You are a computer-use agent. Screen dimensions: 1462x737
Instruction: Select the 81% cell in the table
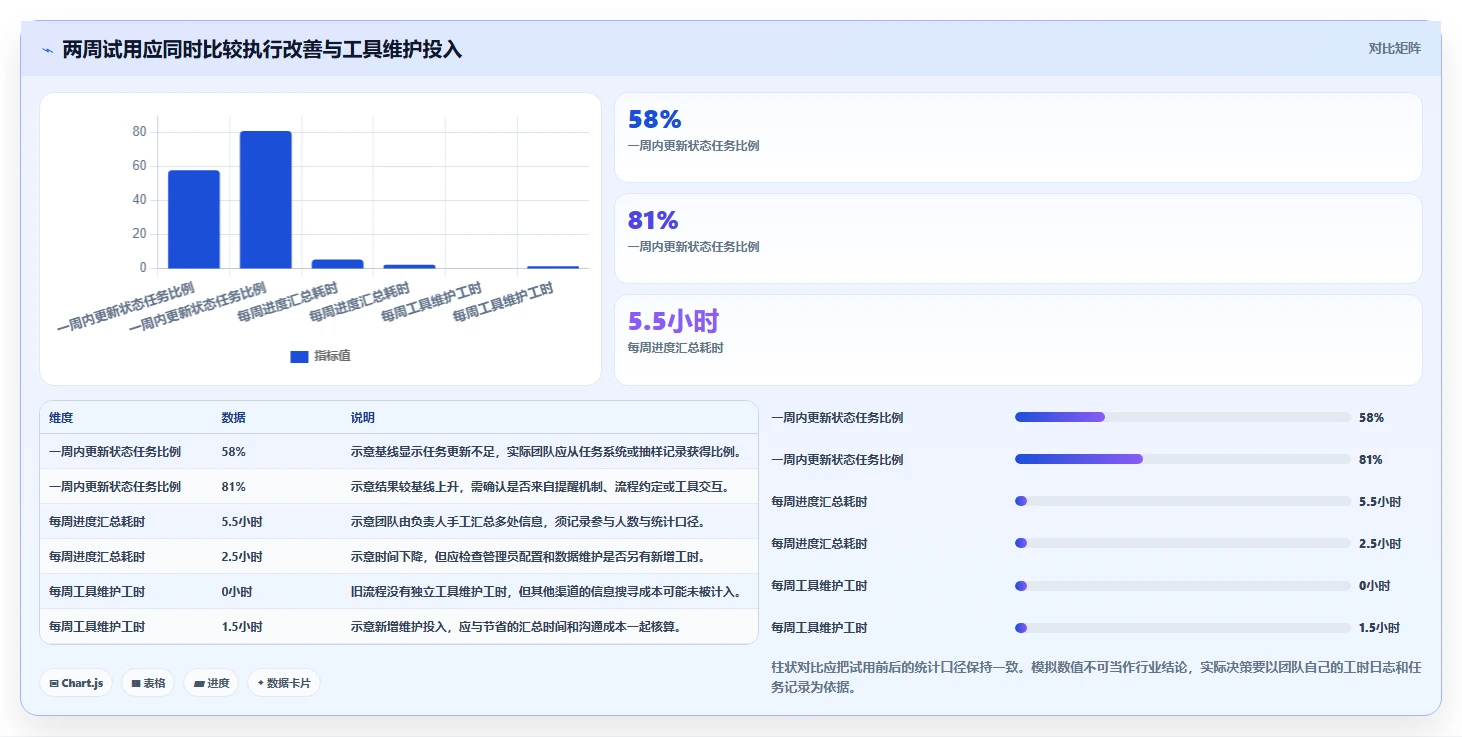pos(234,487)
